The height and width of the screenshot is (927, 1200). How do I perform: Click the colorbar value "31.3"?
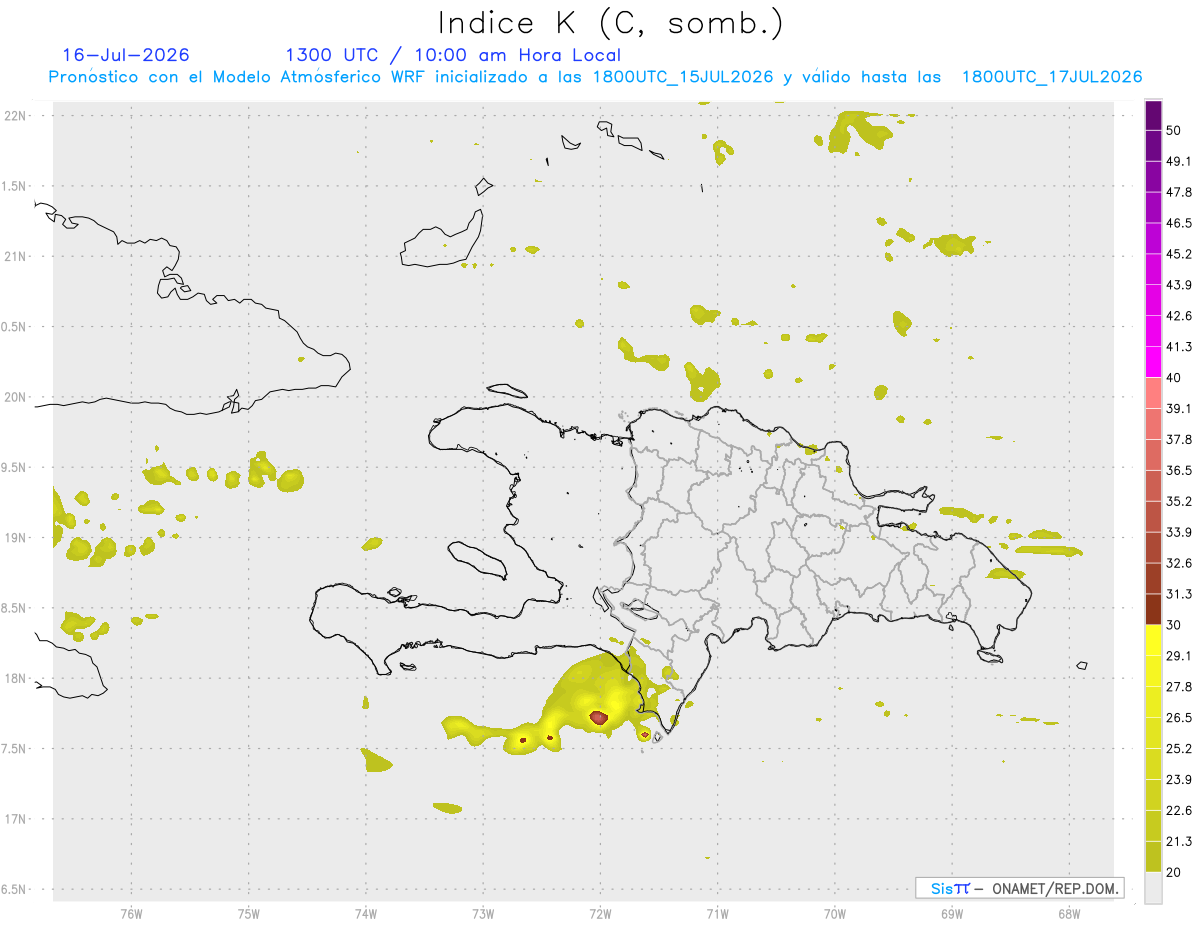(x=1179, y=594)
